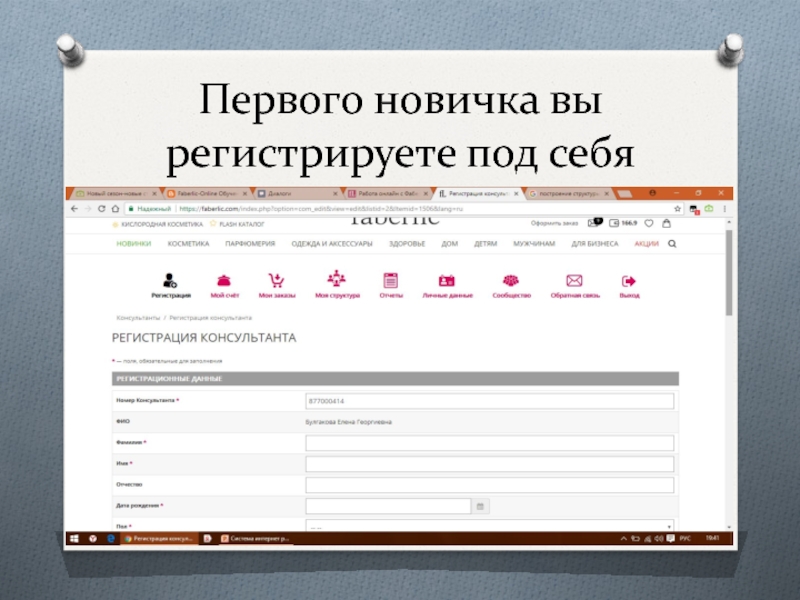Open ПАРФЮМЕРИЯ menu item
Viewport: 800px width, 600px height.
pos(250,244)
